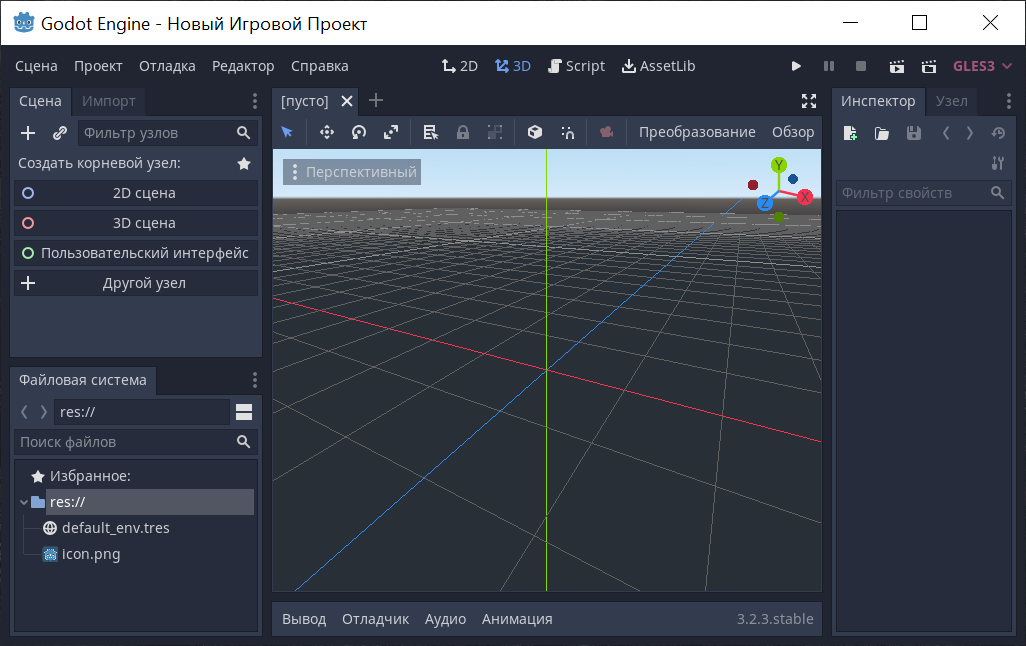This screenshot has height=646, width=1026.
Task: Choose Другой узел as root
Action: tap(136, 283)
